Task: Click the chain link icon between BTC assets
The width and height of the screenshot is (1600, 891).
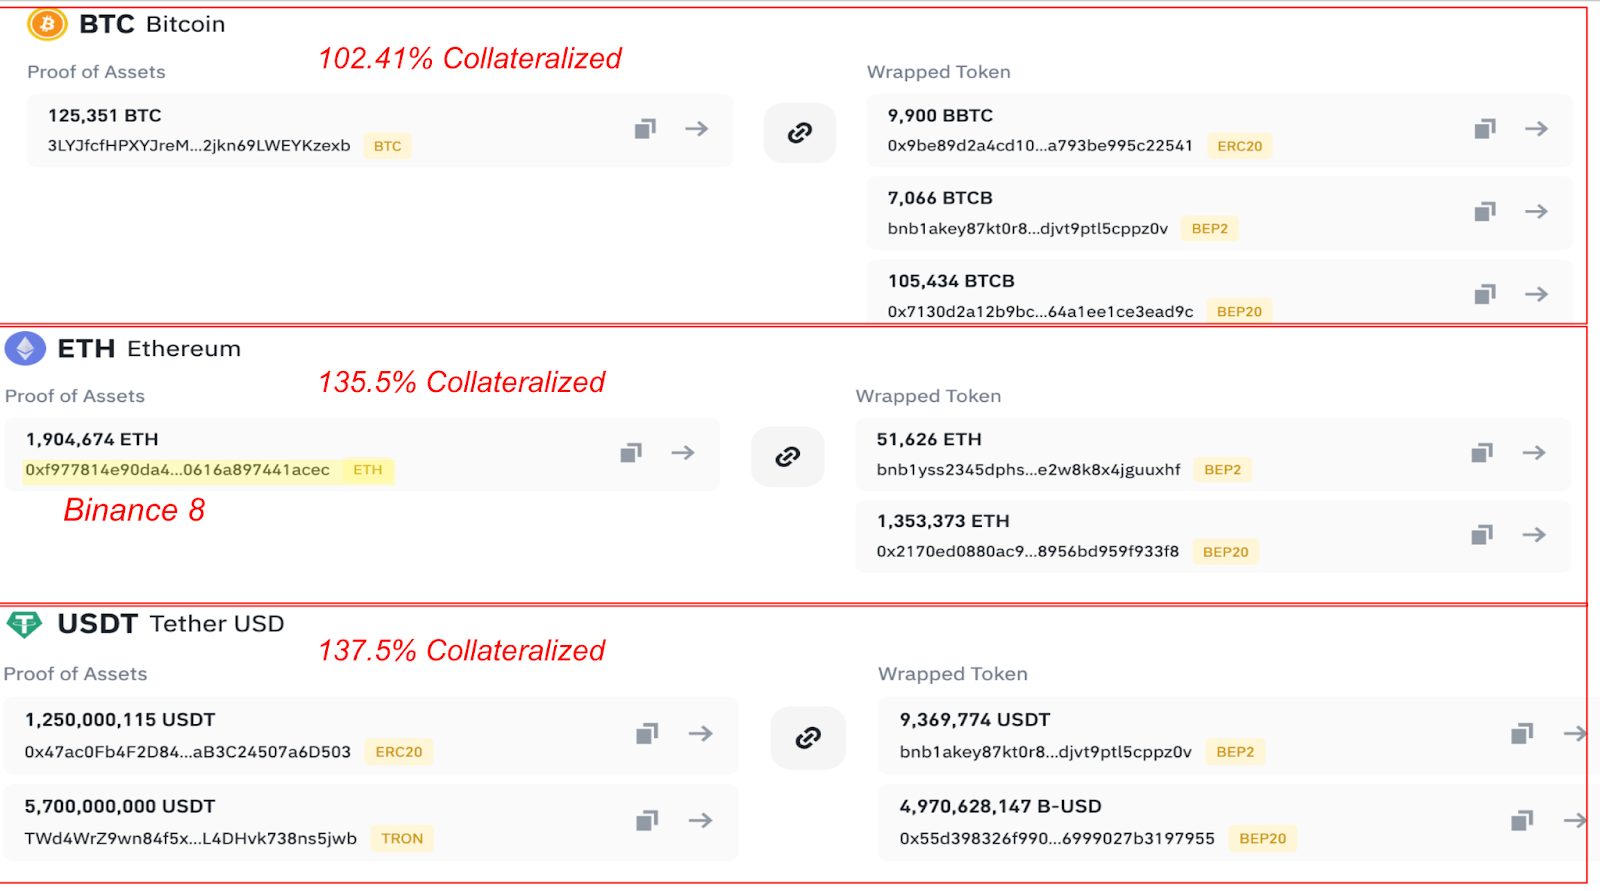Action: point(799,132)
